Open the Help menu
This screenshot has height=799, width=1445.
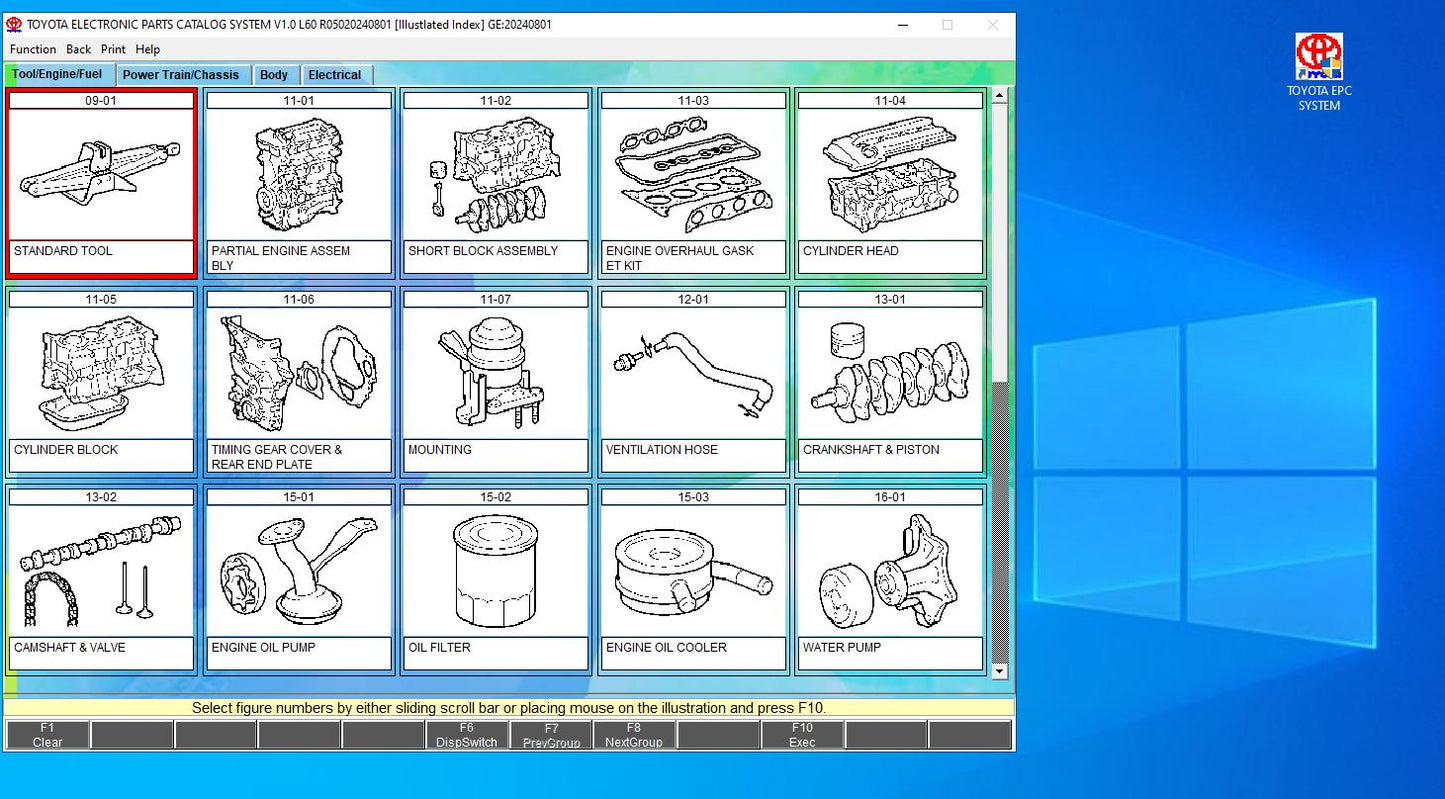148,49
